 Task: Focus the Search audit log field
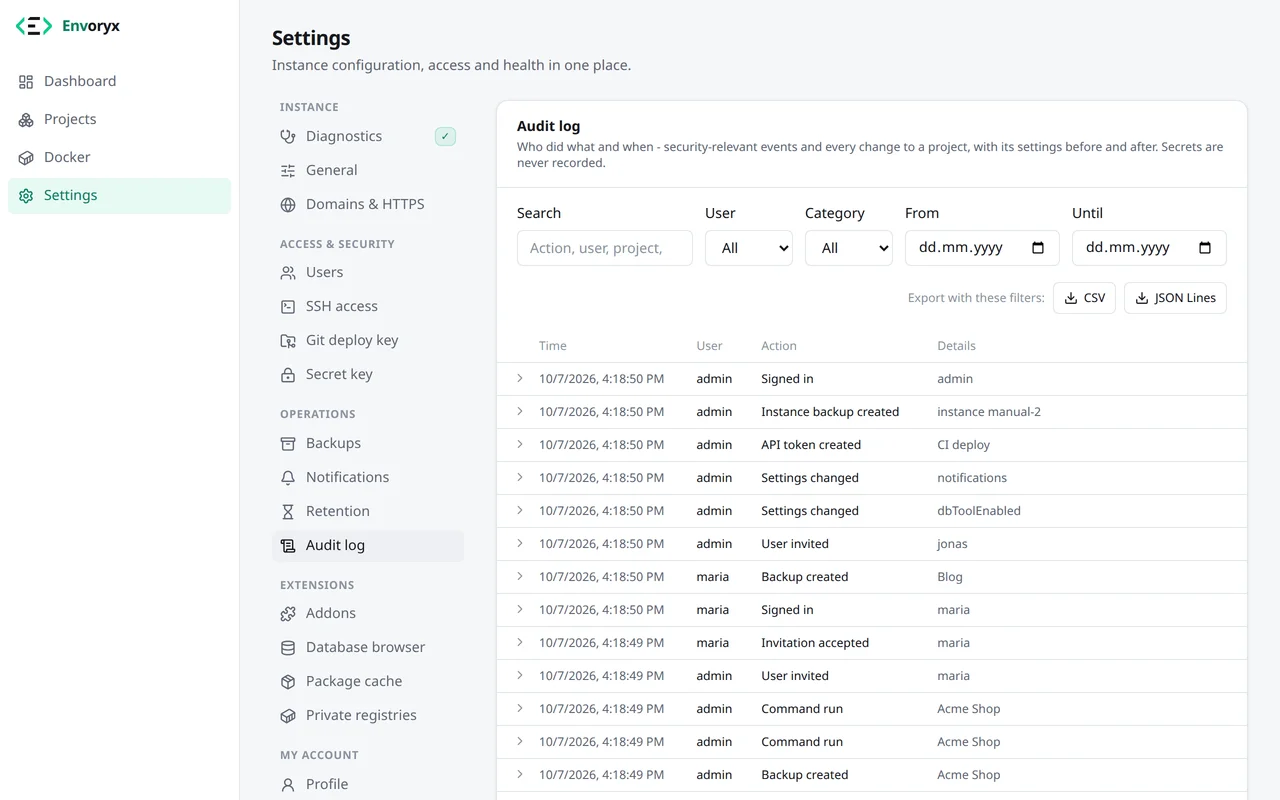pos(605,248)
